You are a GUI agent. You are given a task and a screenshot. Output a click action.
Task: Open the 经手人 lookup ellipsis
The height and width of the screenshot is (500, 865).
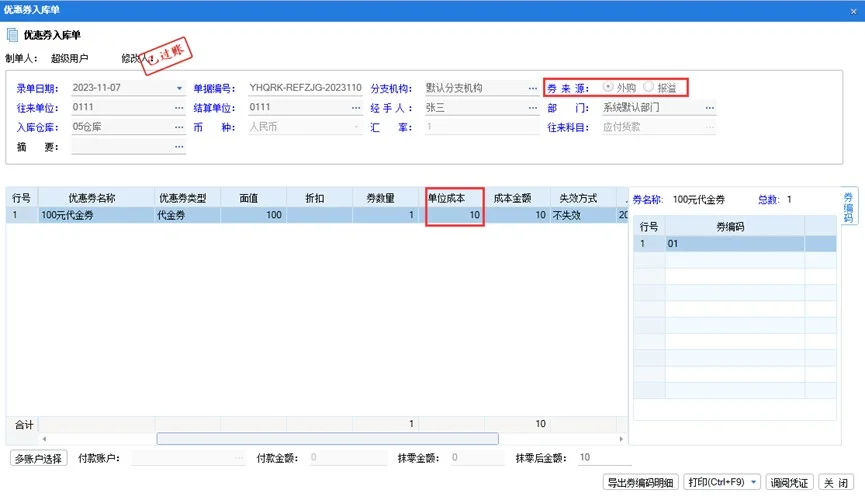pos(532,108)
